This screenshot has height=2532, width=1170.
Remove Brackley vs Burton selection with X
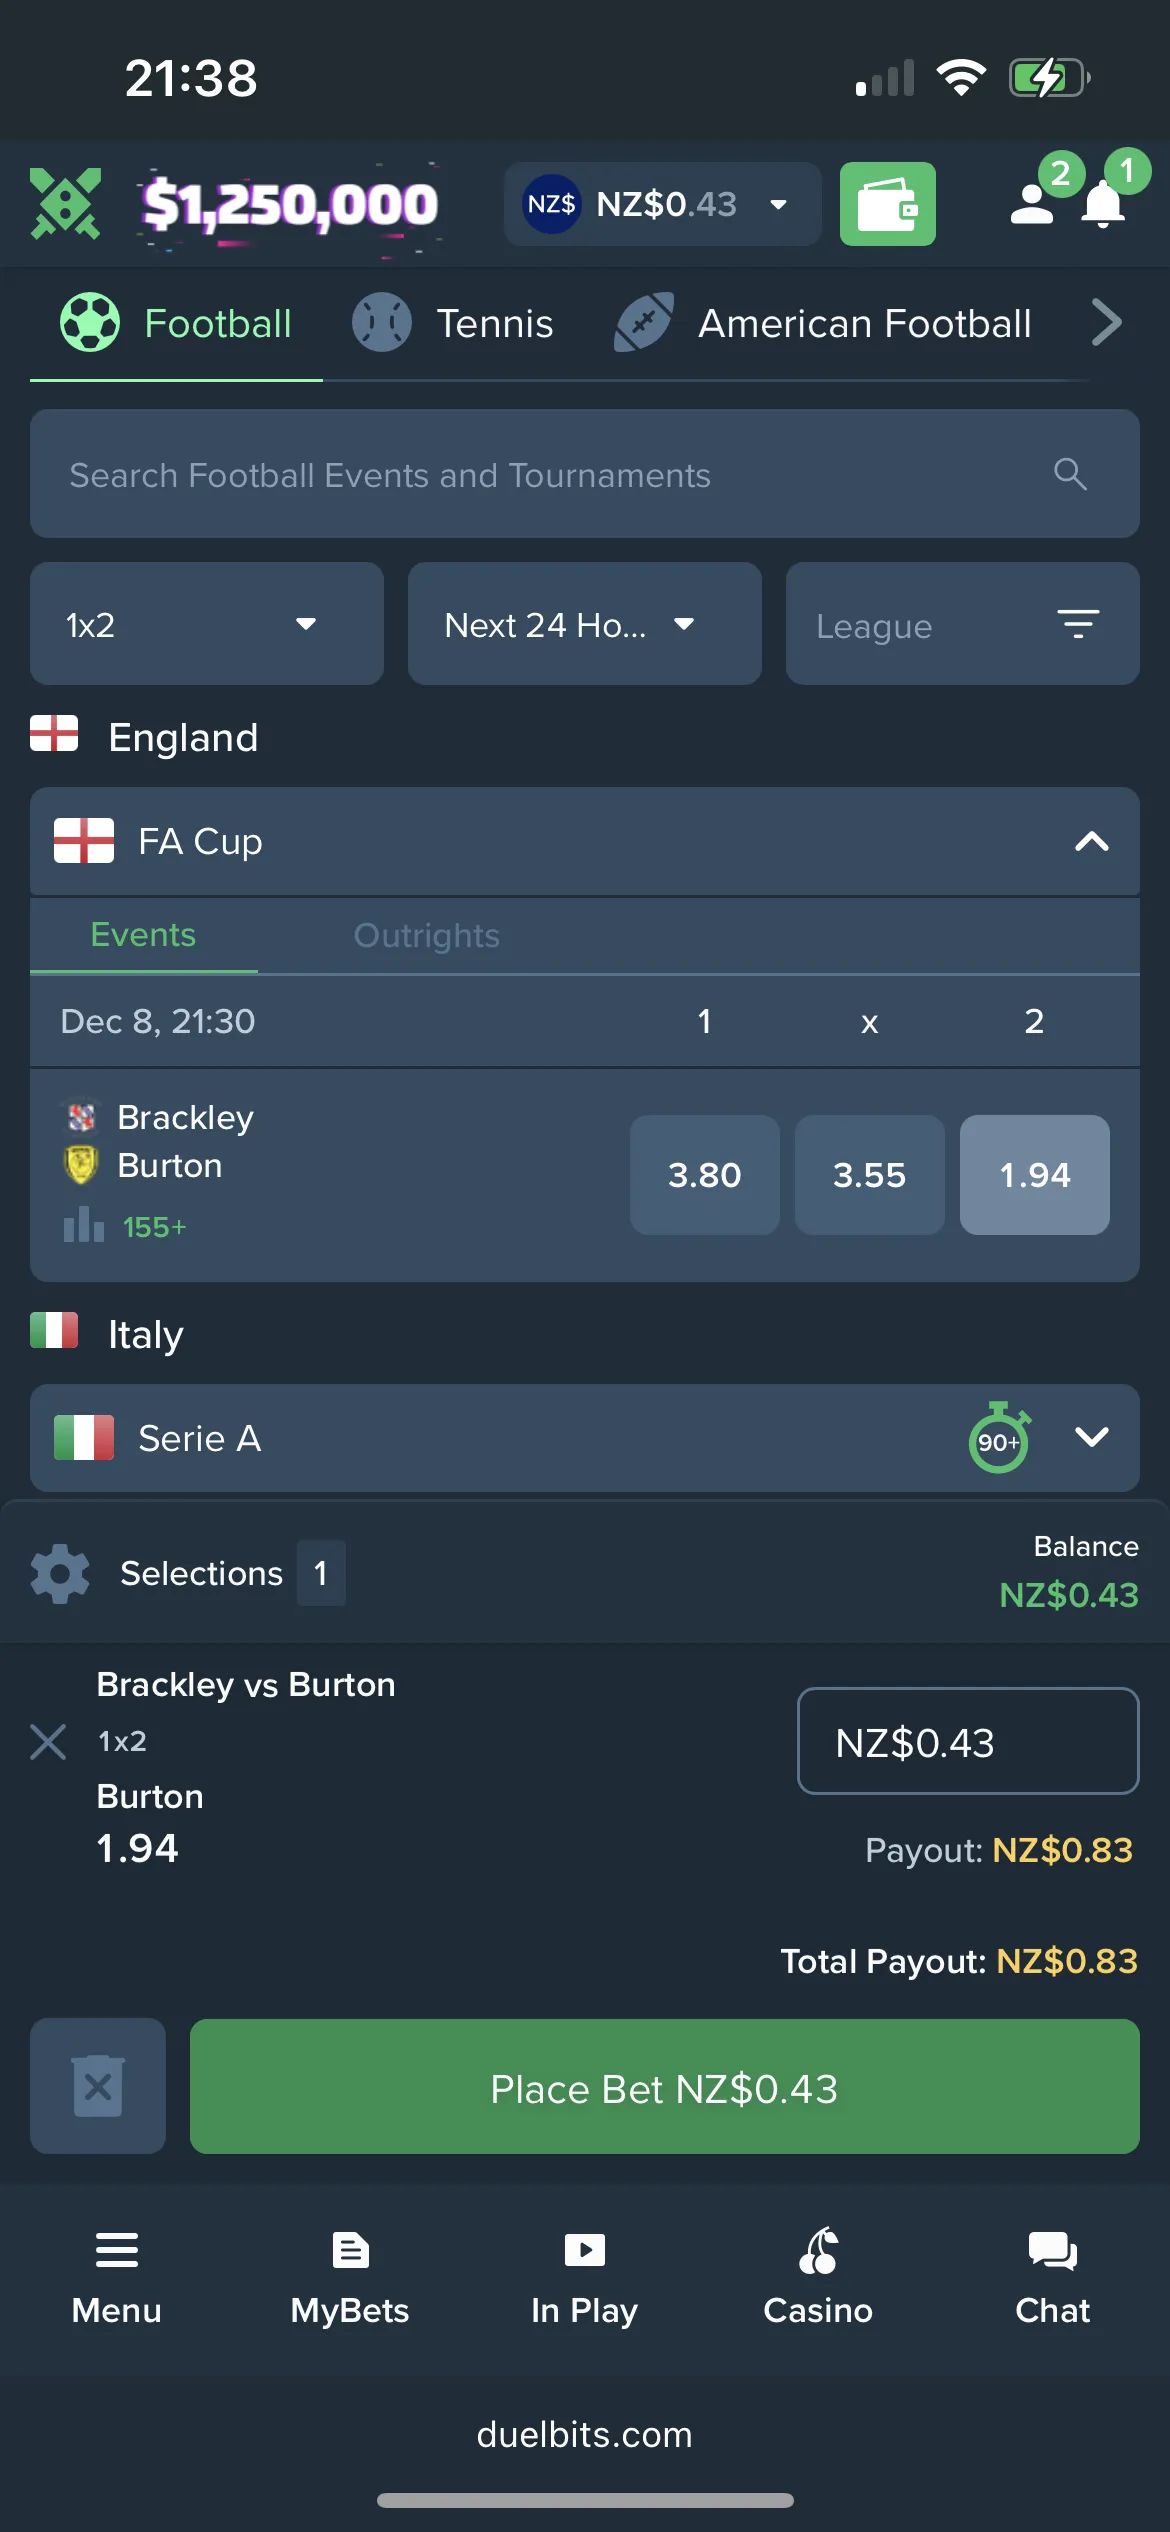coord(48,1742)
